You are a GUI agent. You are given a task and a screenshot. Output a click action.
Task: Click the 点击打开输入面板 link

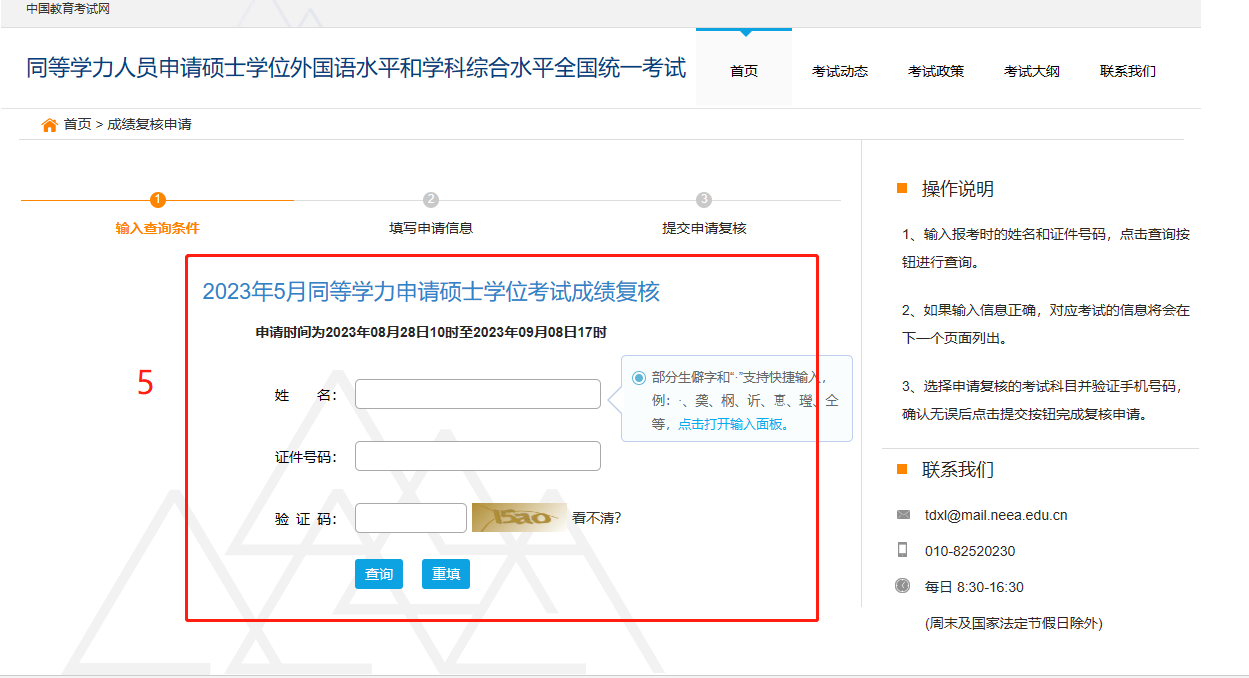point(732,424)
